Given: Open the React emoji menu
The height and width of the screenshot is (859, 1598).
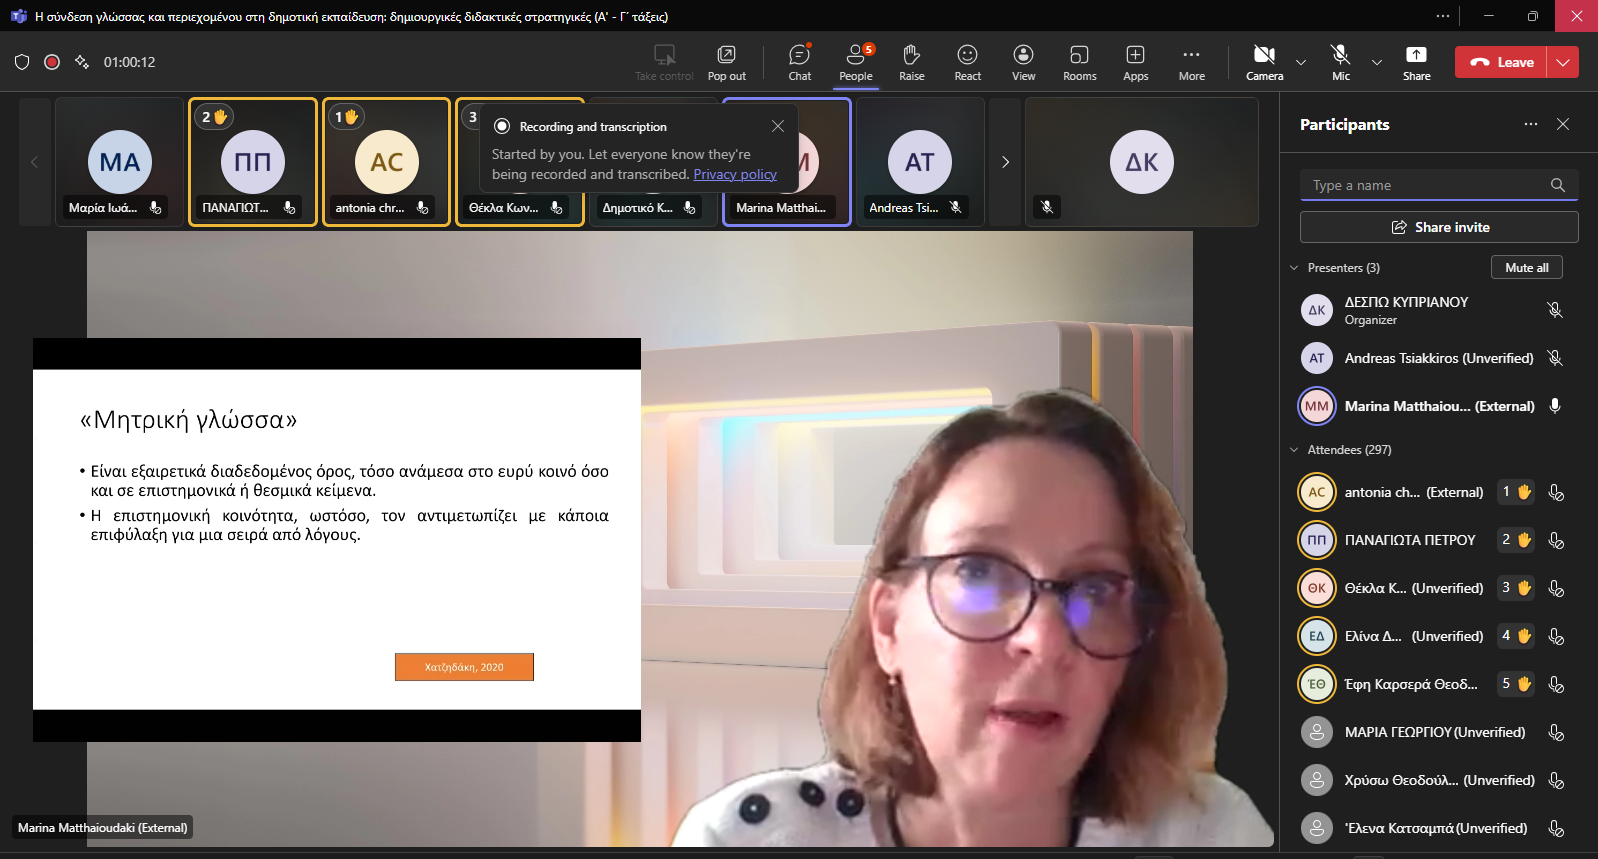Looking at the screenshot, I should point(967,62).
